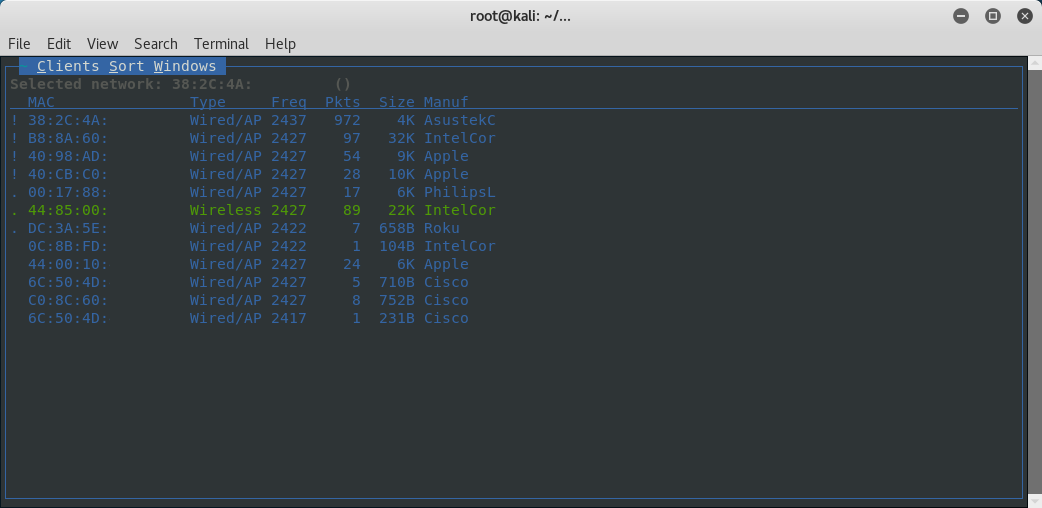Viewport: 1042px width, 508px height.
Task: Open the File menu
Action: coord(19,44)
